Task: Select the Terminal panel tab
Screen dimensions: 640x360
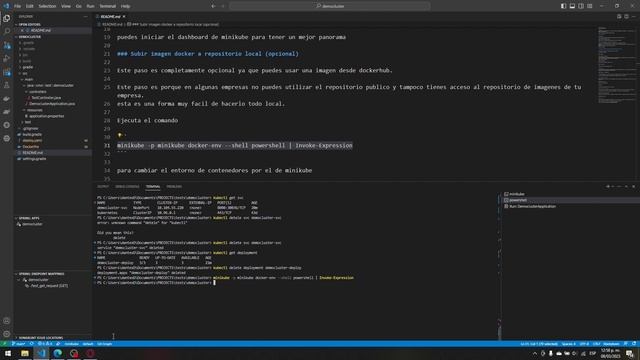Action: pyautogui.click(x=153, y=187)
